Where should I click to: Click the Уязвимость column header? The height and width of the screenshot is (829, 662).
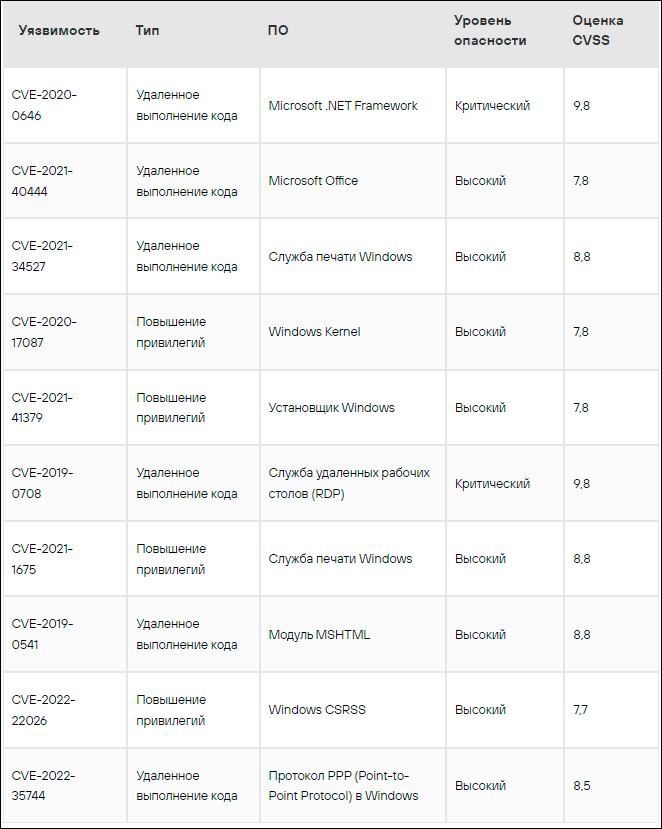(59, 30)
